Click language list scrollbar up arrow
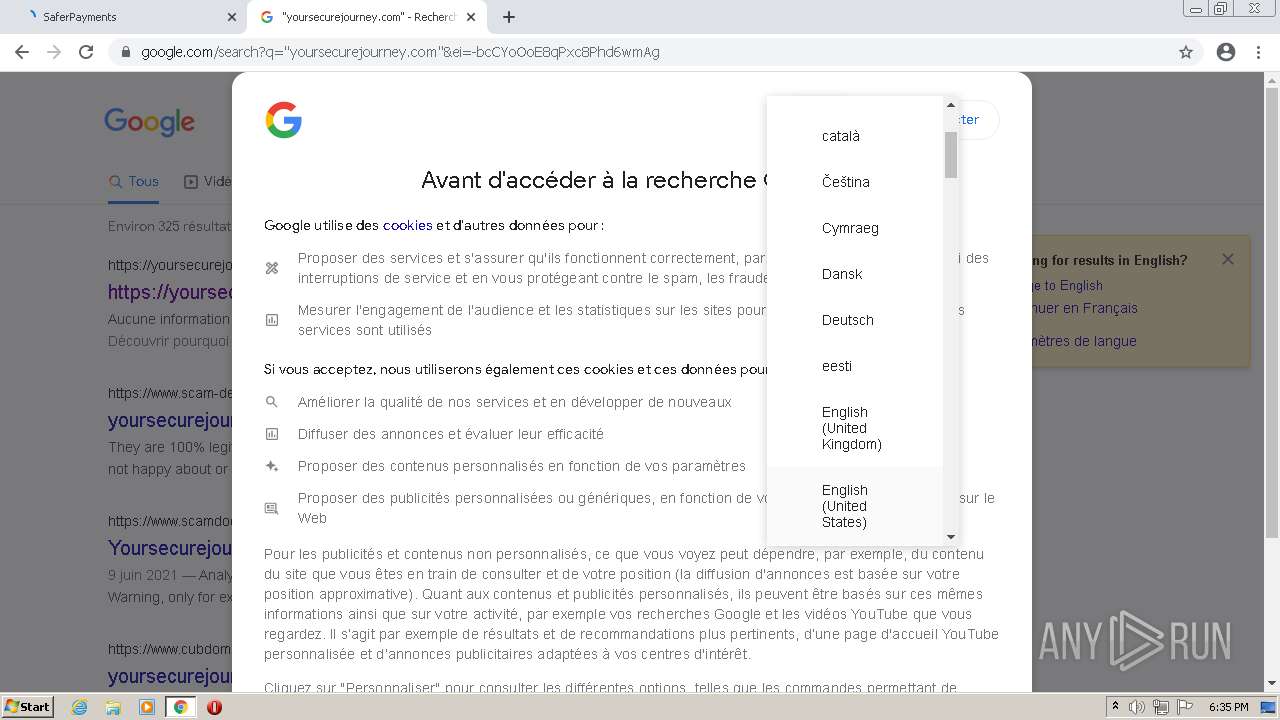 951,104
